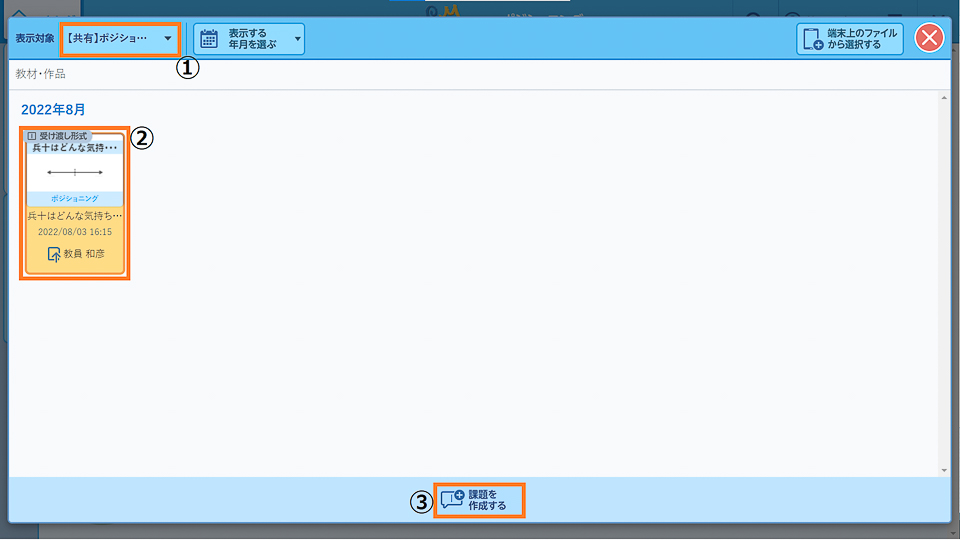The width and height of the screenshot is (960, 540).
Task: Close the dialog with the red X
Action: (929, 39)
